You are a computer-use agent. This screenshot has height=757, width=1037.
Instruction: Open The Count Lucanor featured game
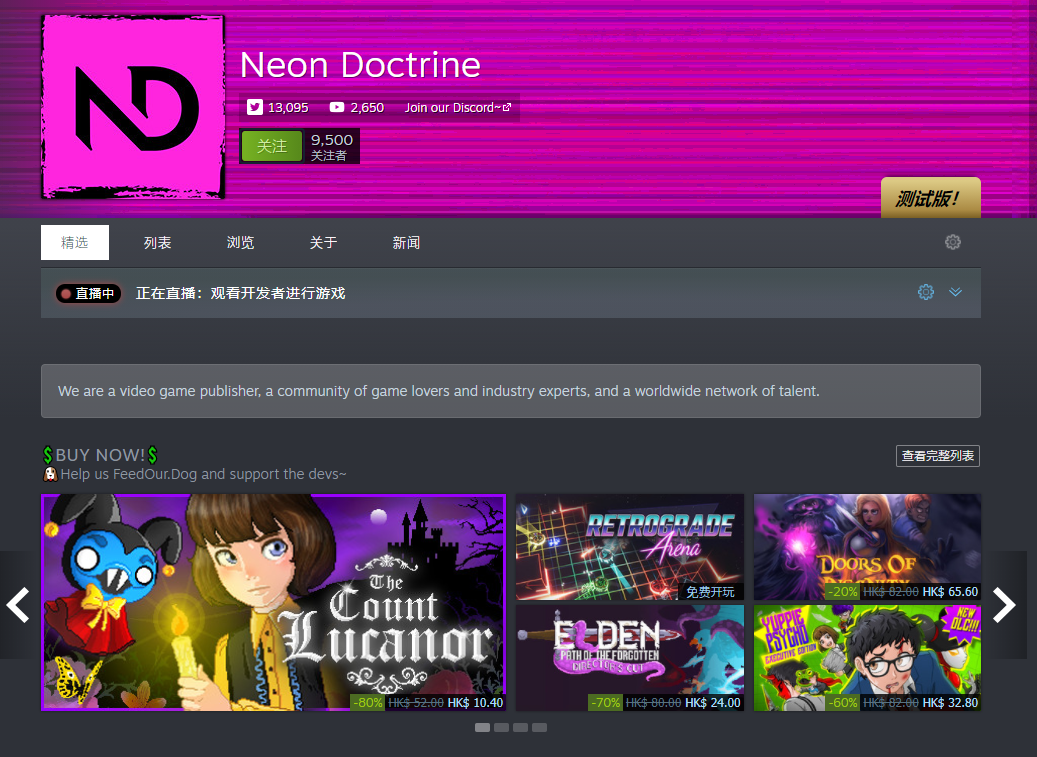274,602
